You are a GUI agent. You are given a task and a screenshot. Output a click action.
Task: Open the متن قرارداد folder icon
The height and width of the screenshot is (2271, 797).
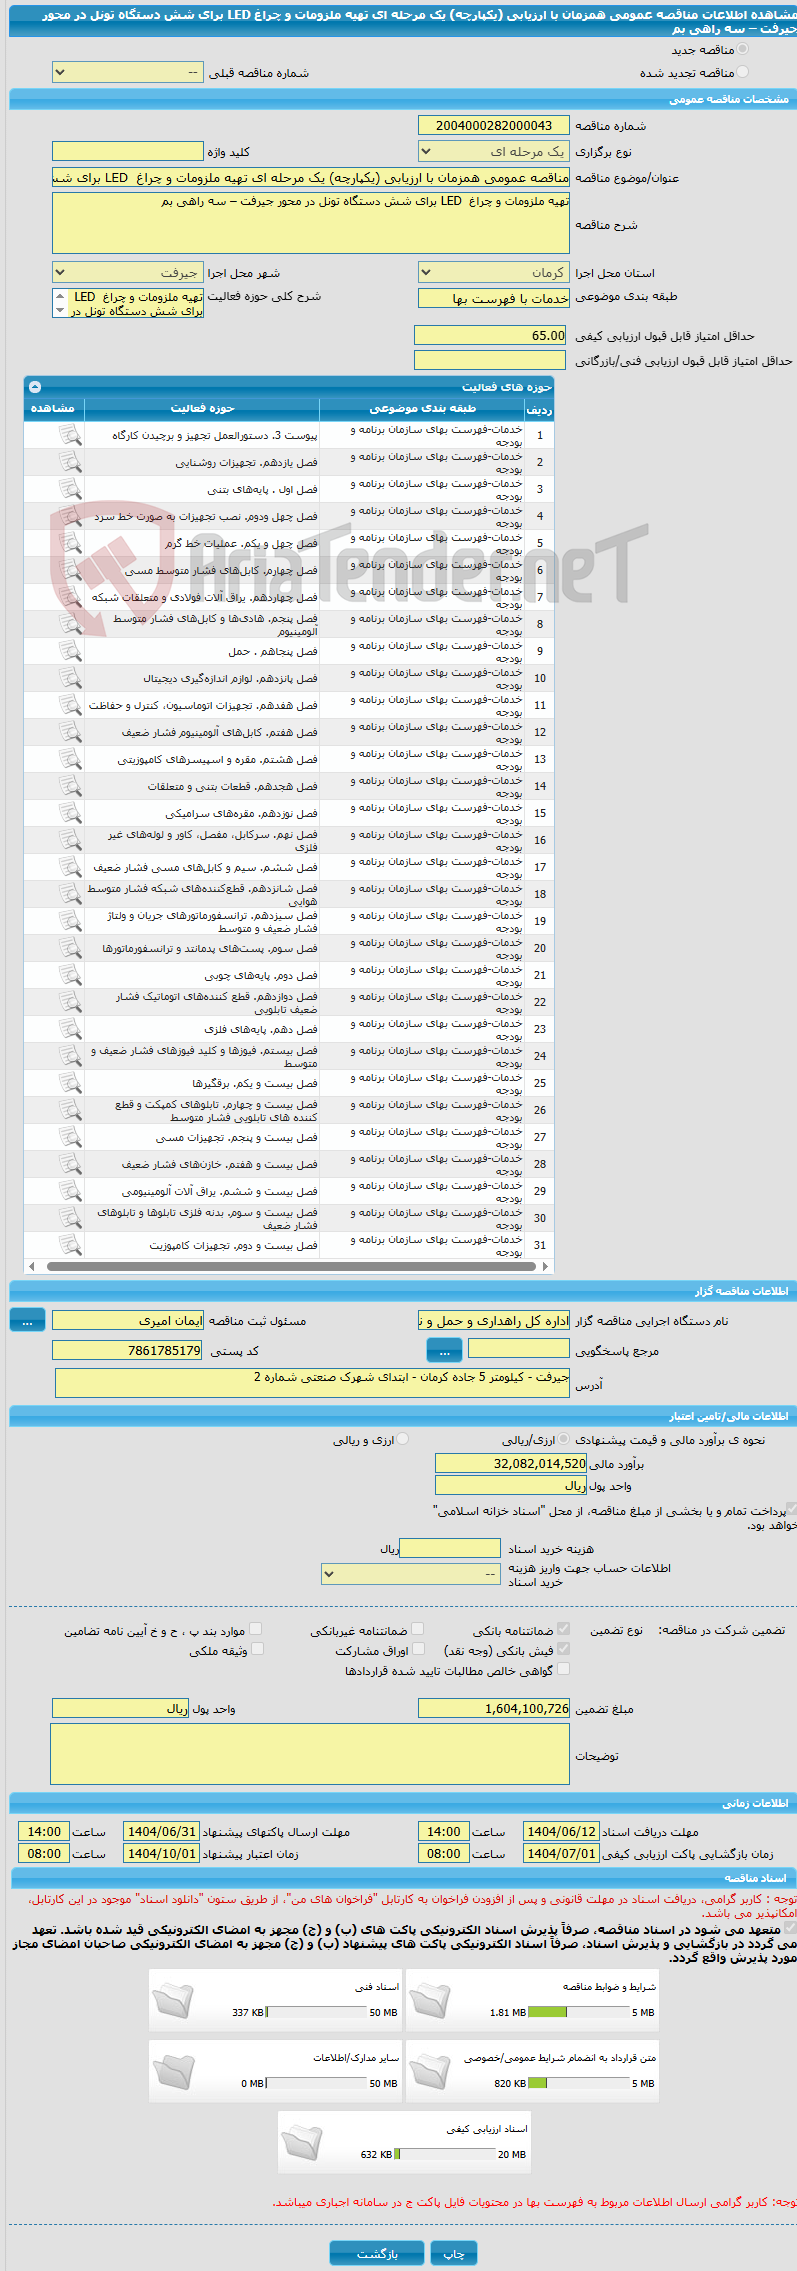pos(430,2071)
